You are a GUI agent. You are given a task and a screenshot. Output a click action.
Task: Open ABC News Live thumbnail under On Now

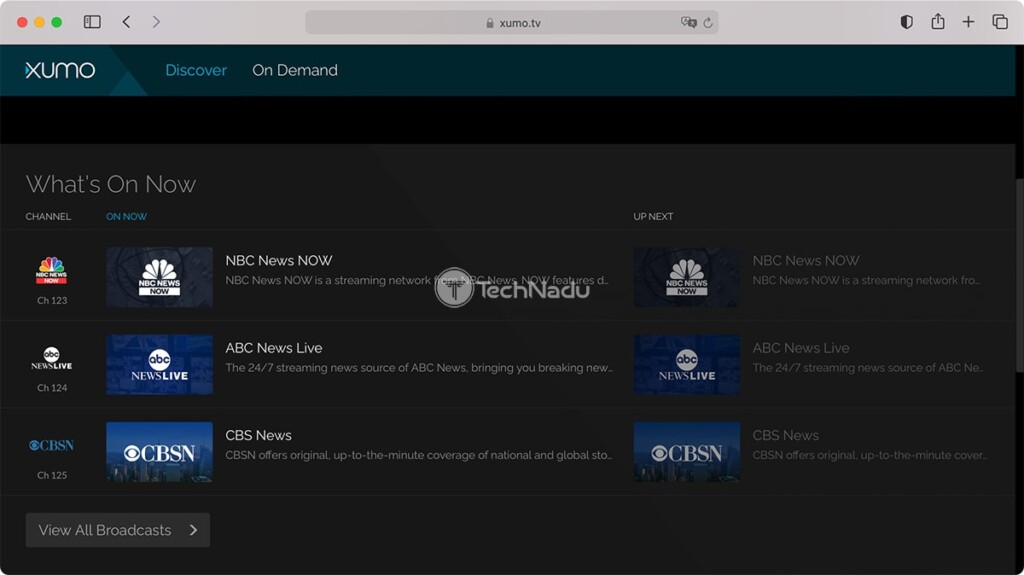coord(159,365)
